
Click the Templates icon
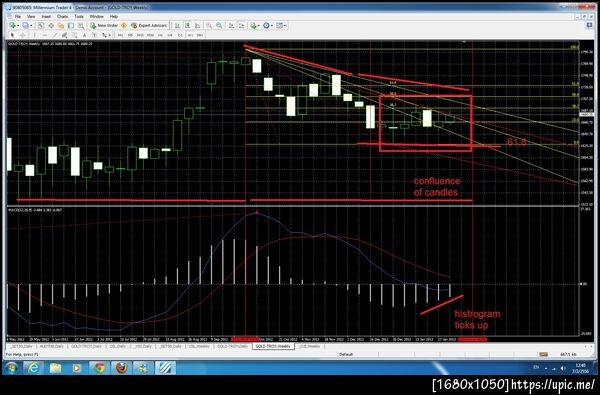tap(279, 25)
